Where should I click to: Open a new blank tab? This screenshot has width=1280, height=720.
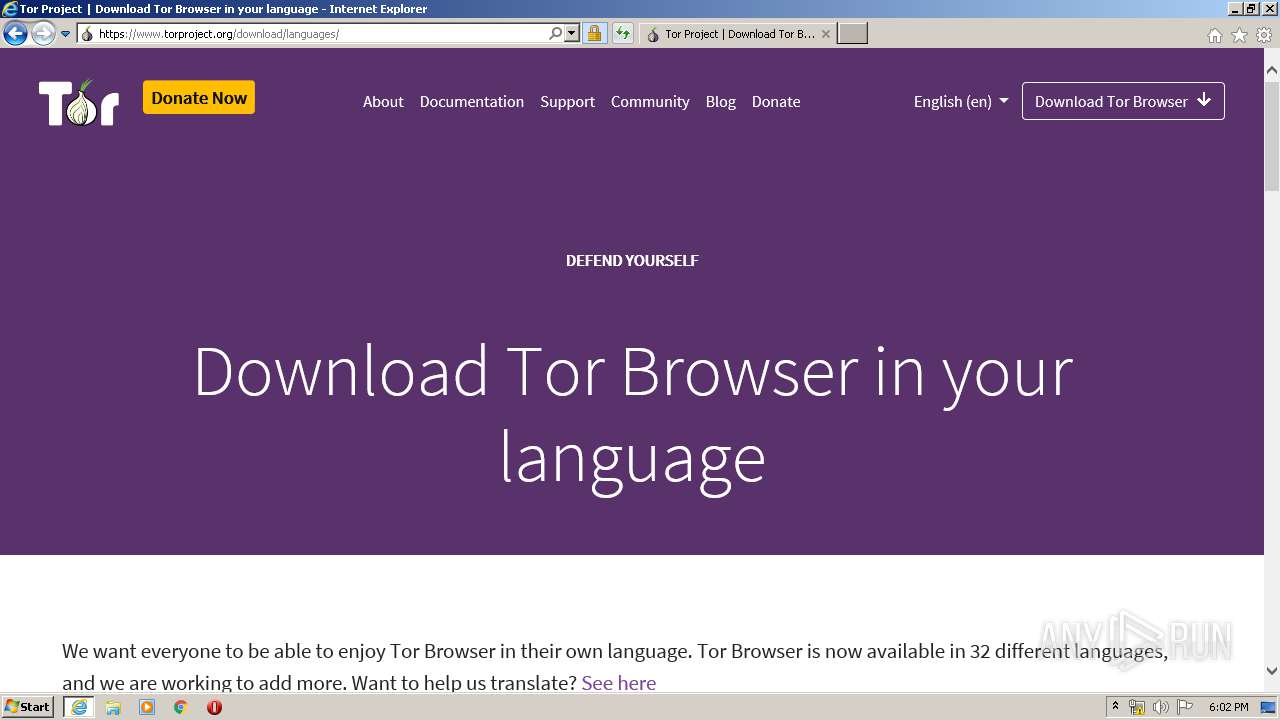(x=852, y=34)
